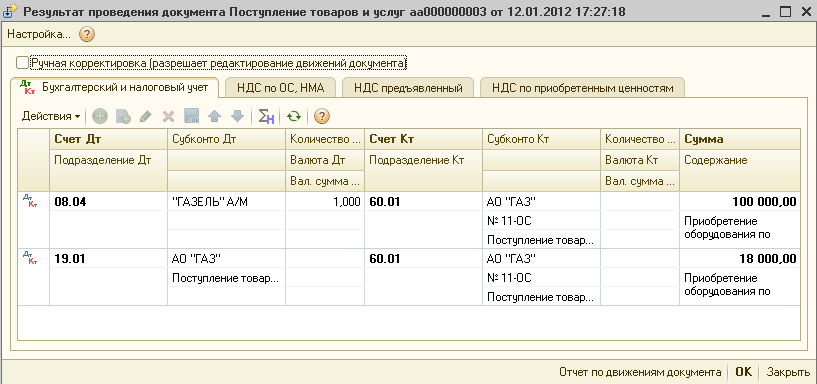Click the Валюта Дт column header
The width and height of the screenshot is (817, 384).
pyautogui.click(x=325, y=160)
